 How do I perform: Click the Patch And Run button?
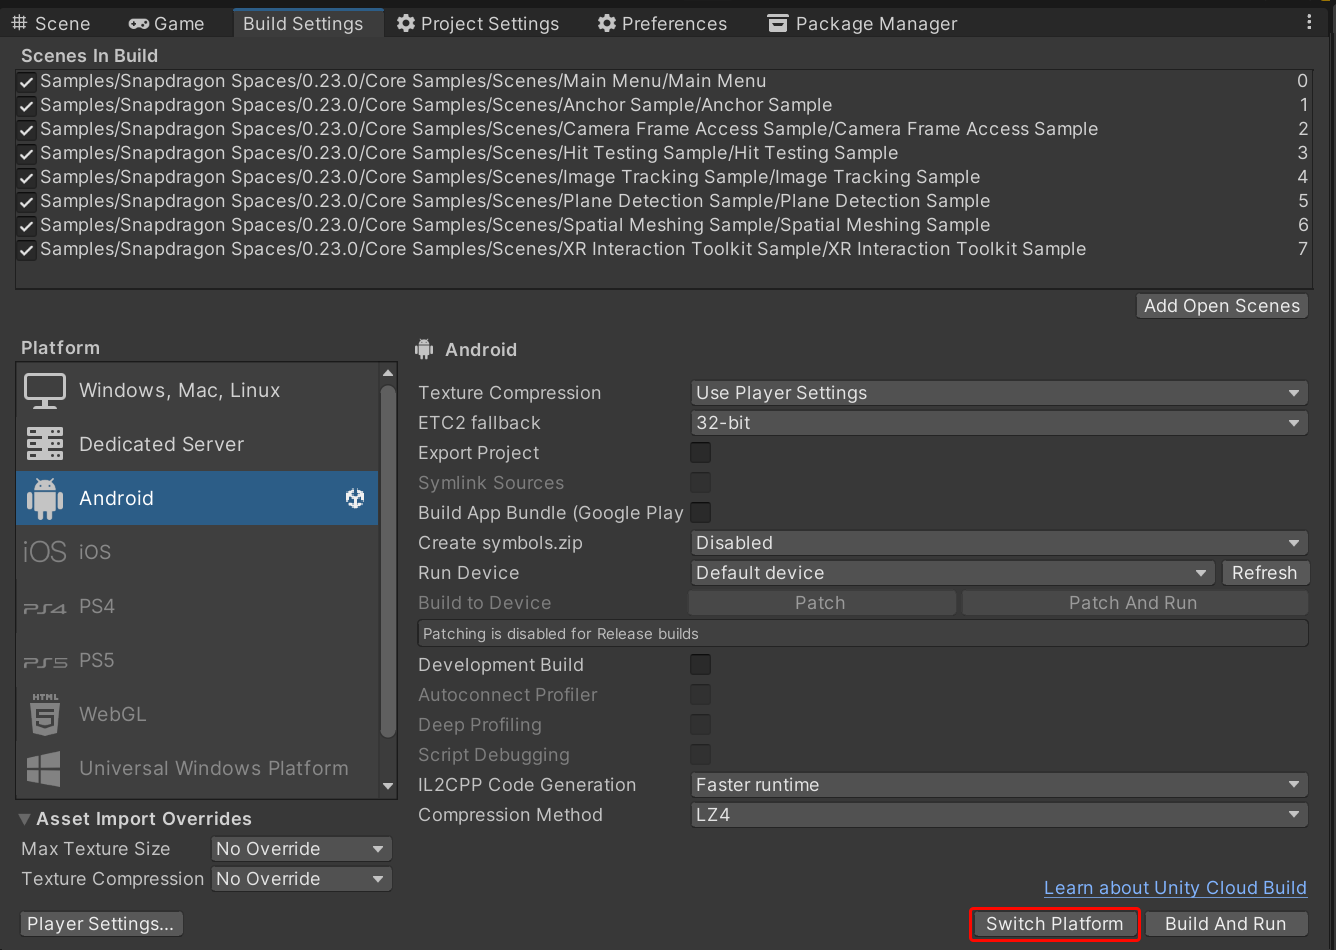tap(1133, 603)
